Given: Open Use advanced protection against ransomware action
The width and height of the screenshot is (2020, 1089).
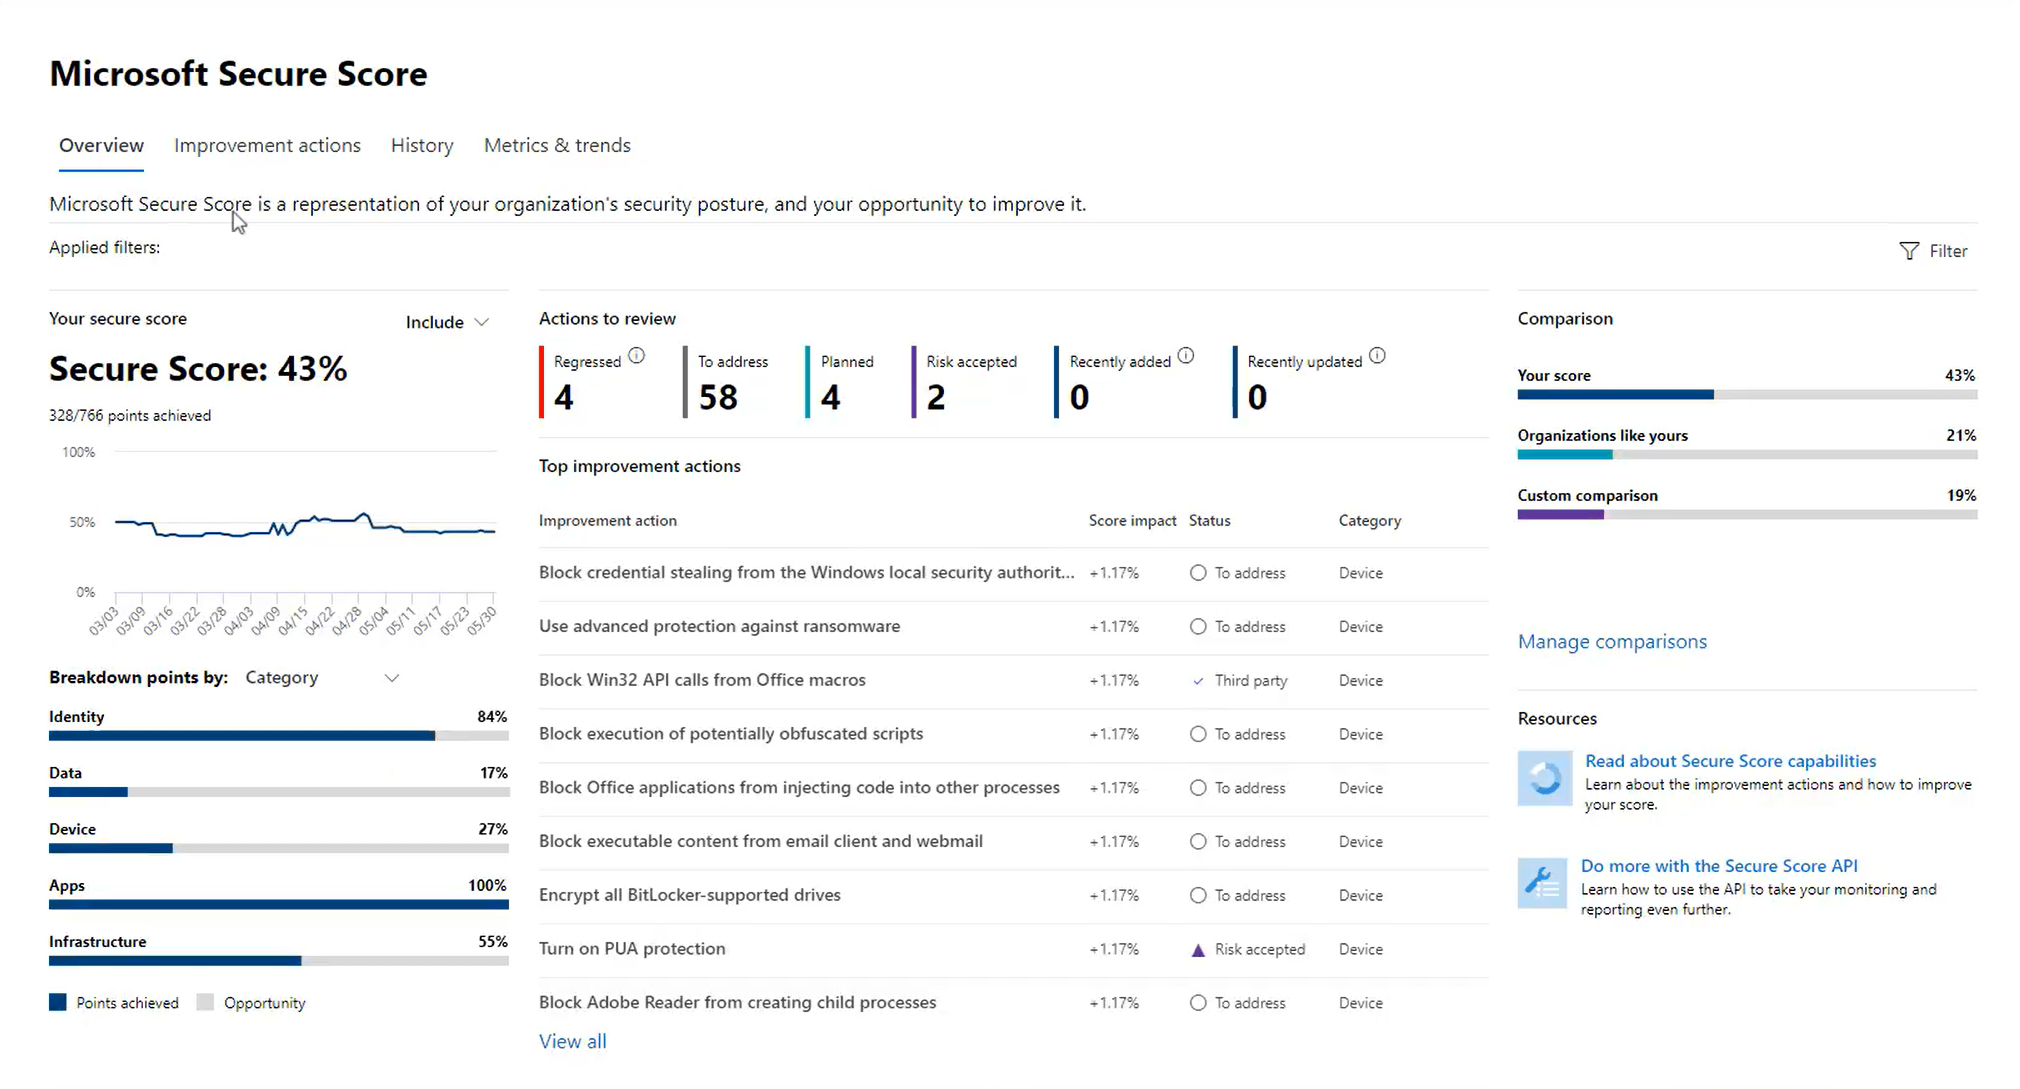Looking at the screenshot, I should pos(719,626).
